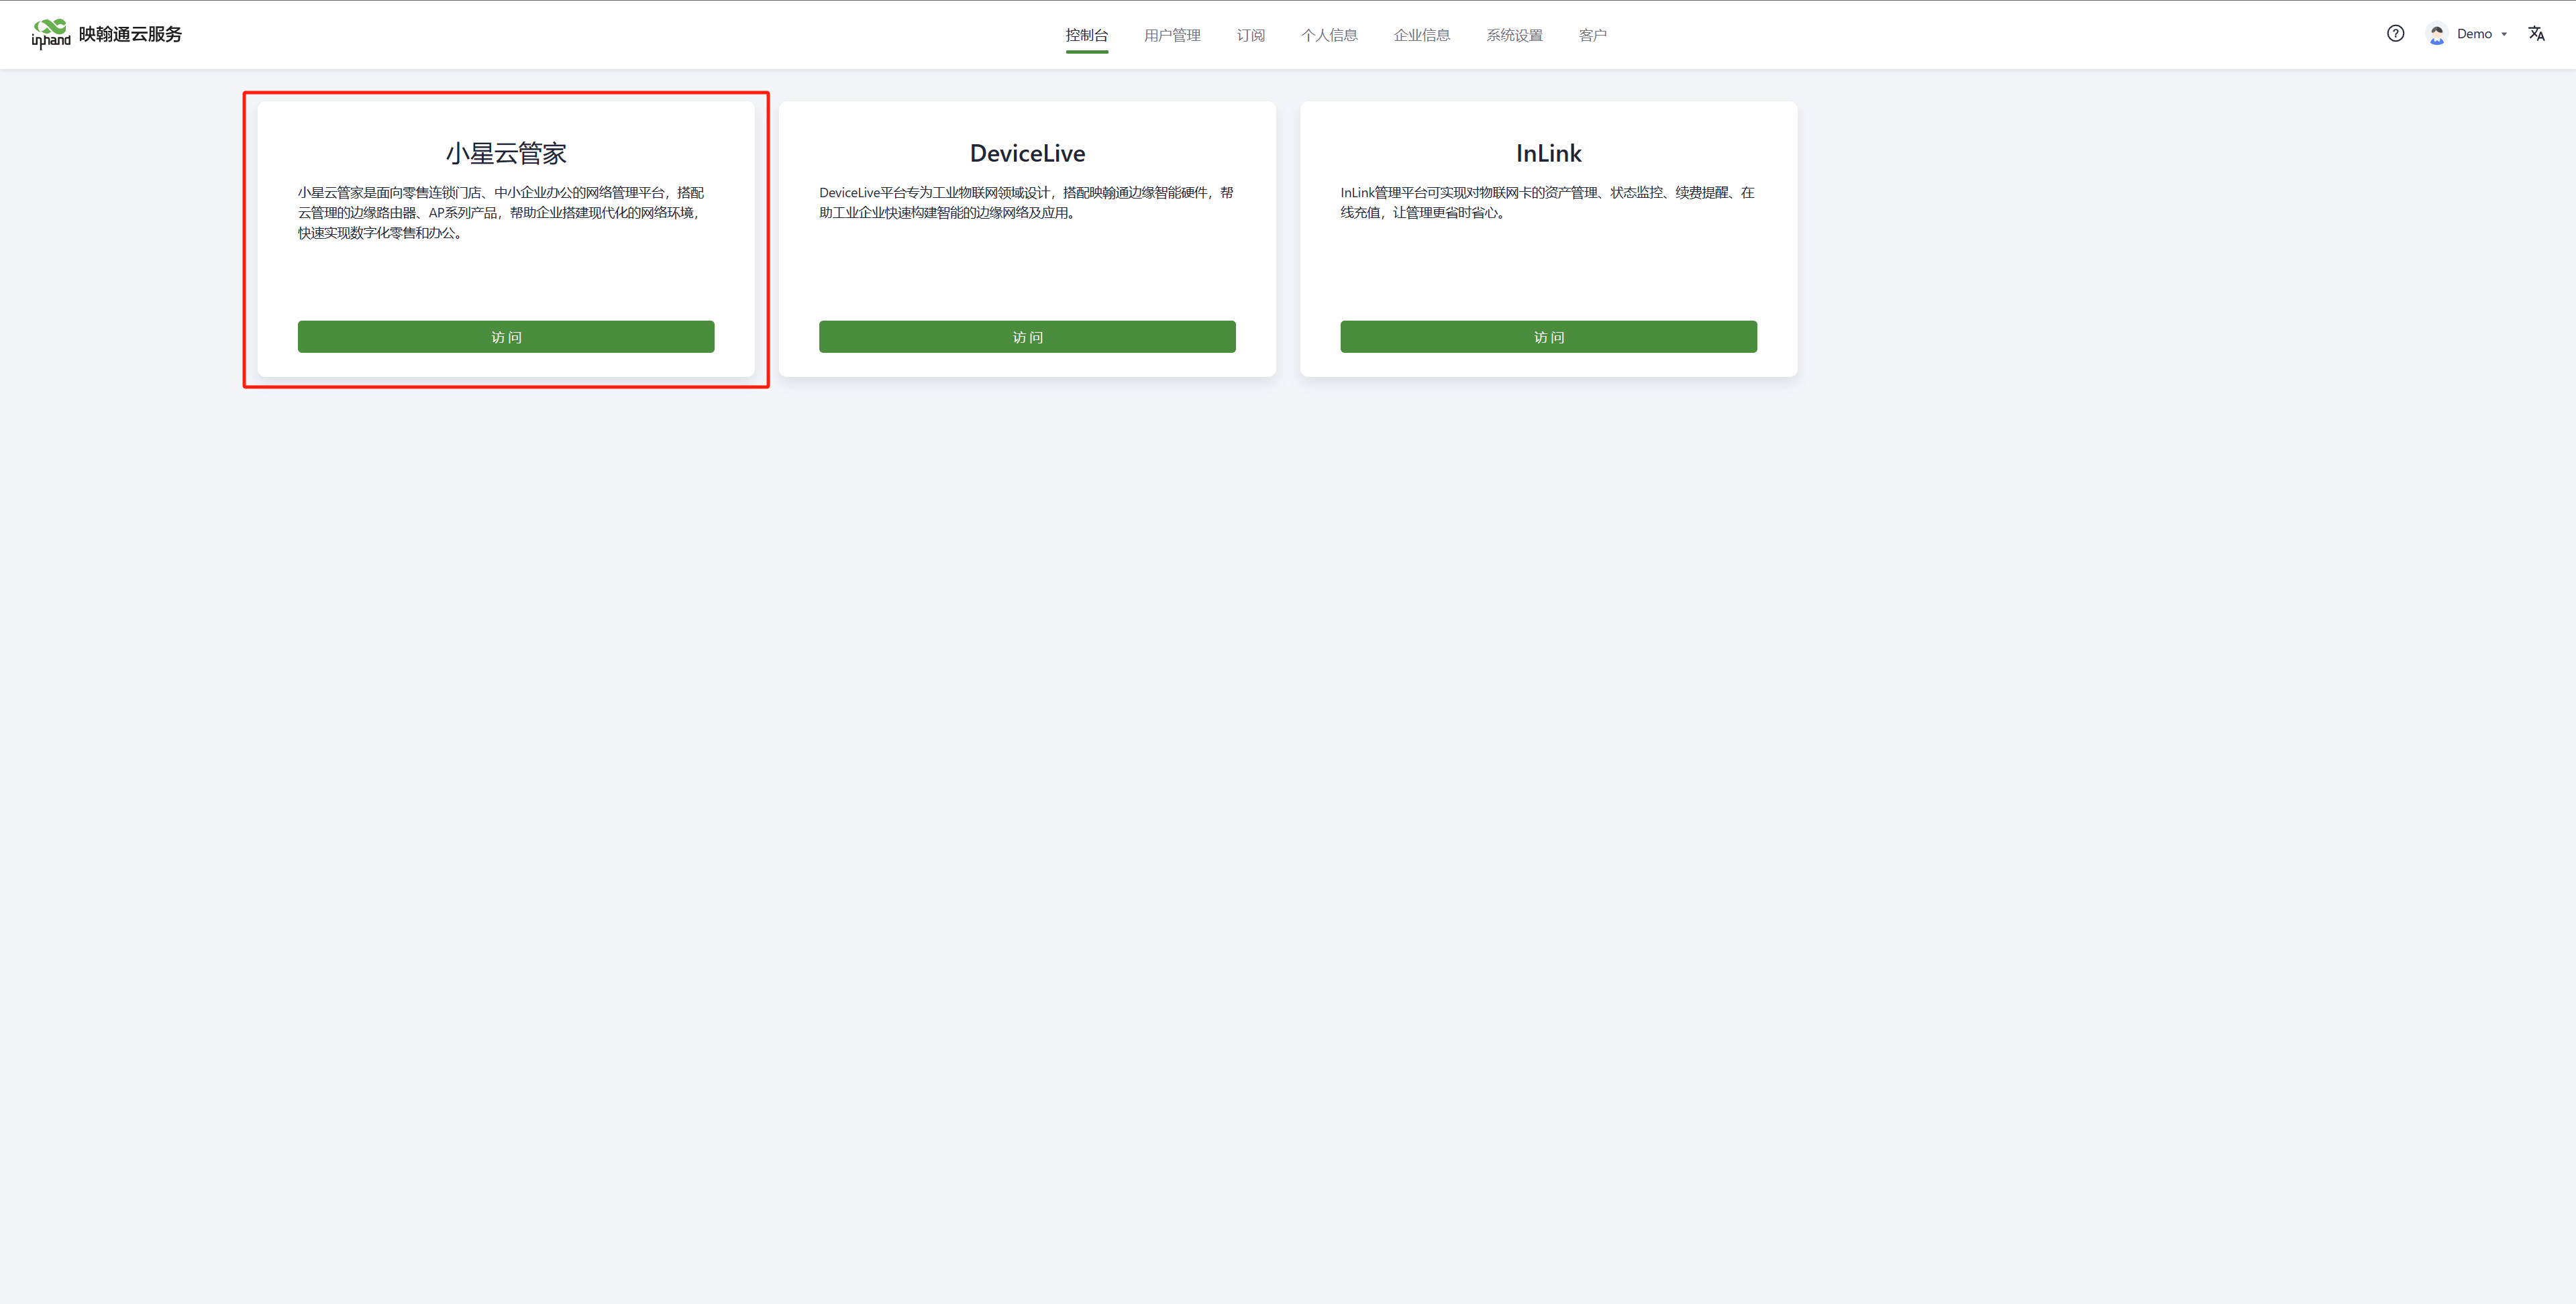Click the DeviceLive card title
This screenshot has width=2576, height=1304.
[x=1027, y=153]
